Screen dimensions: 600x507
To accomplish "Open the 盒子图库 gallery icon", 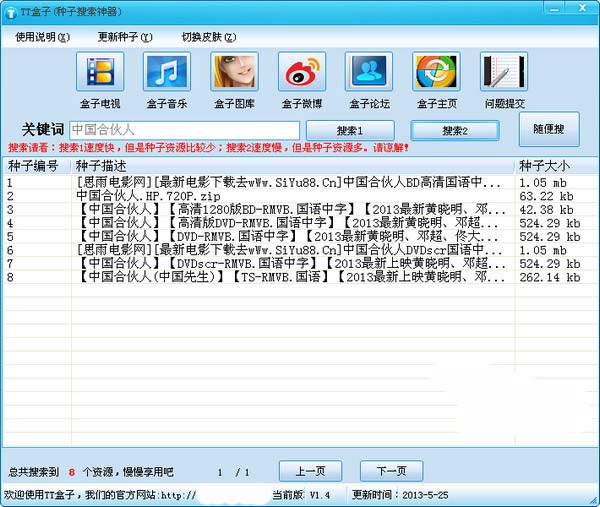I will 234,73.
